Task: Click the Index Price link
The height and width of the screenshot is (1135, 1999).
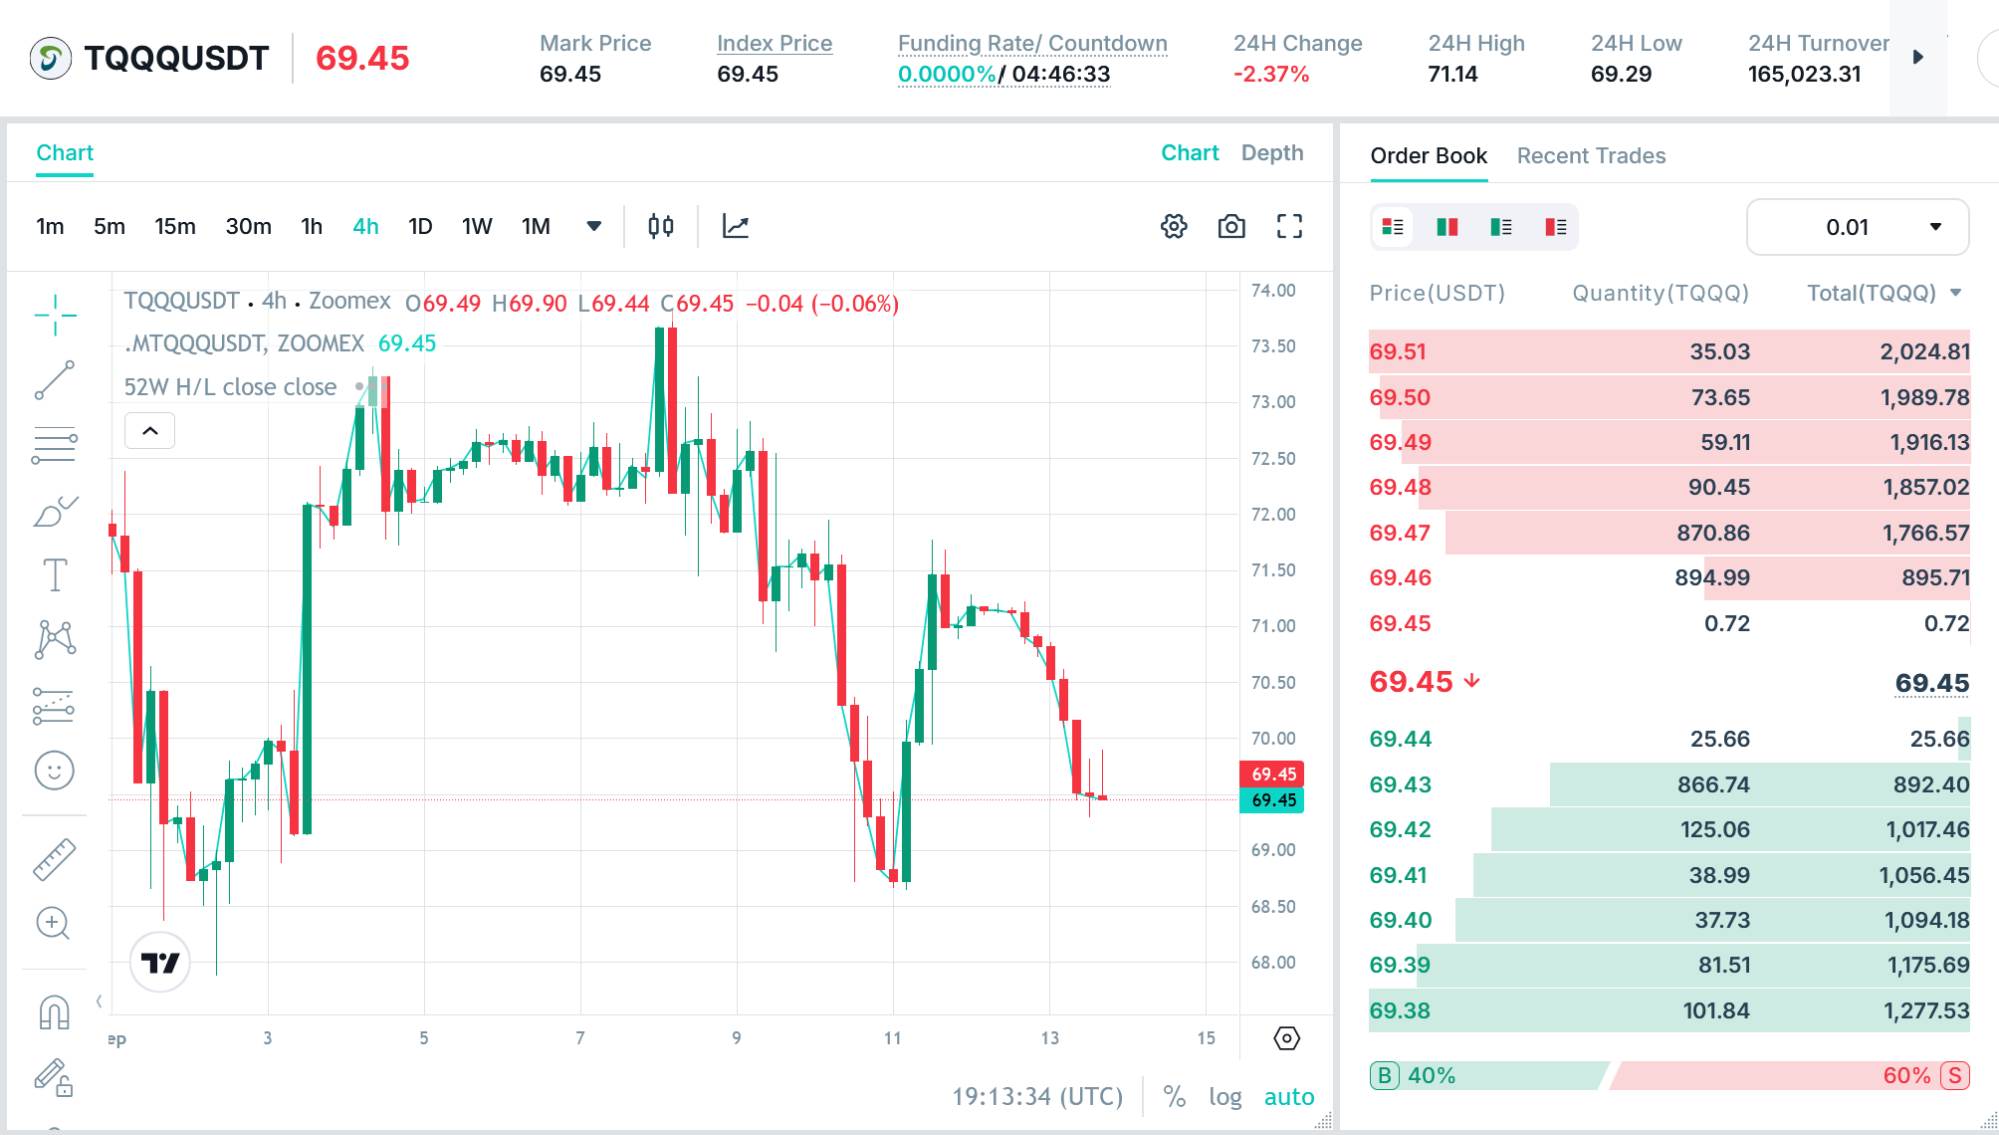Action: [x=774, y=44]
